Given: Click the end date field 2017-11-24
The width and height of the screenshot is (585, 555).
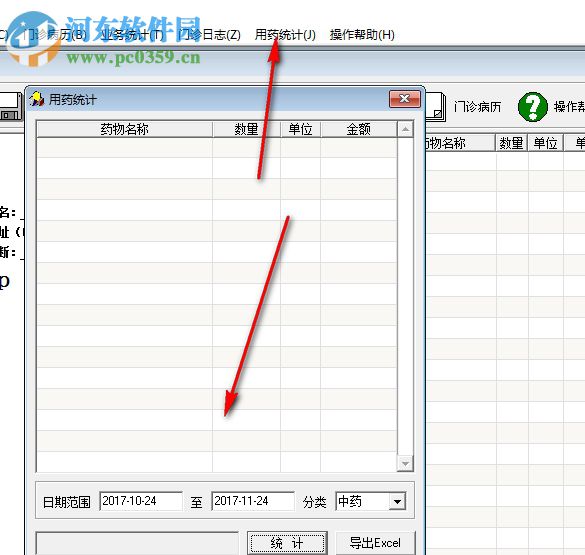Looking at the screenshot, I should tap(253, 501).
